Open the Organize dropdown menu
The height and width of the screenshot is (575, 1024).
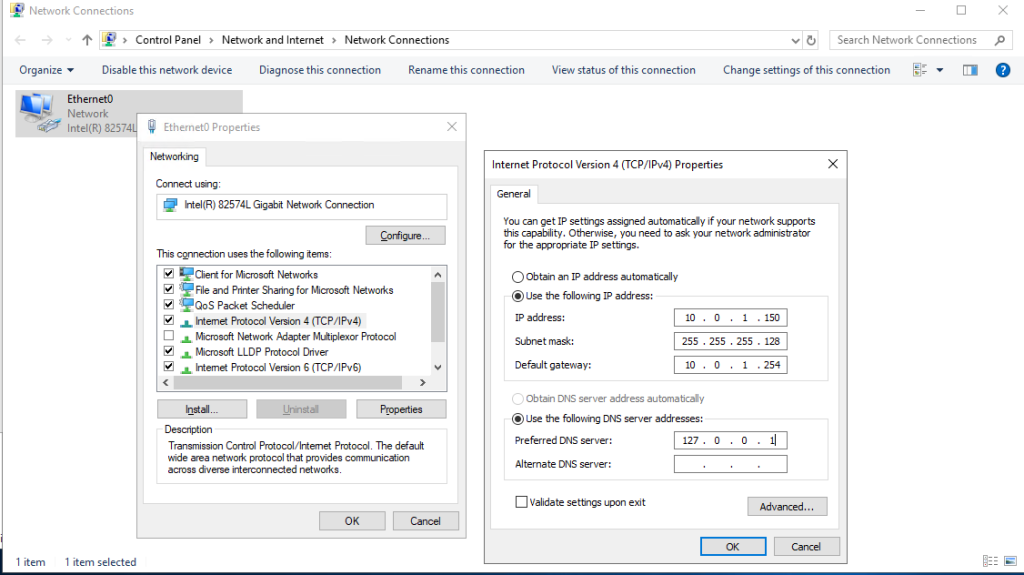(x=47, y=70)
